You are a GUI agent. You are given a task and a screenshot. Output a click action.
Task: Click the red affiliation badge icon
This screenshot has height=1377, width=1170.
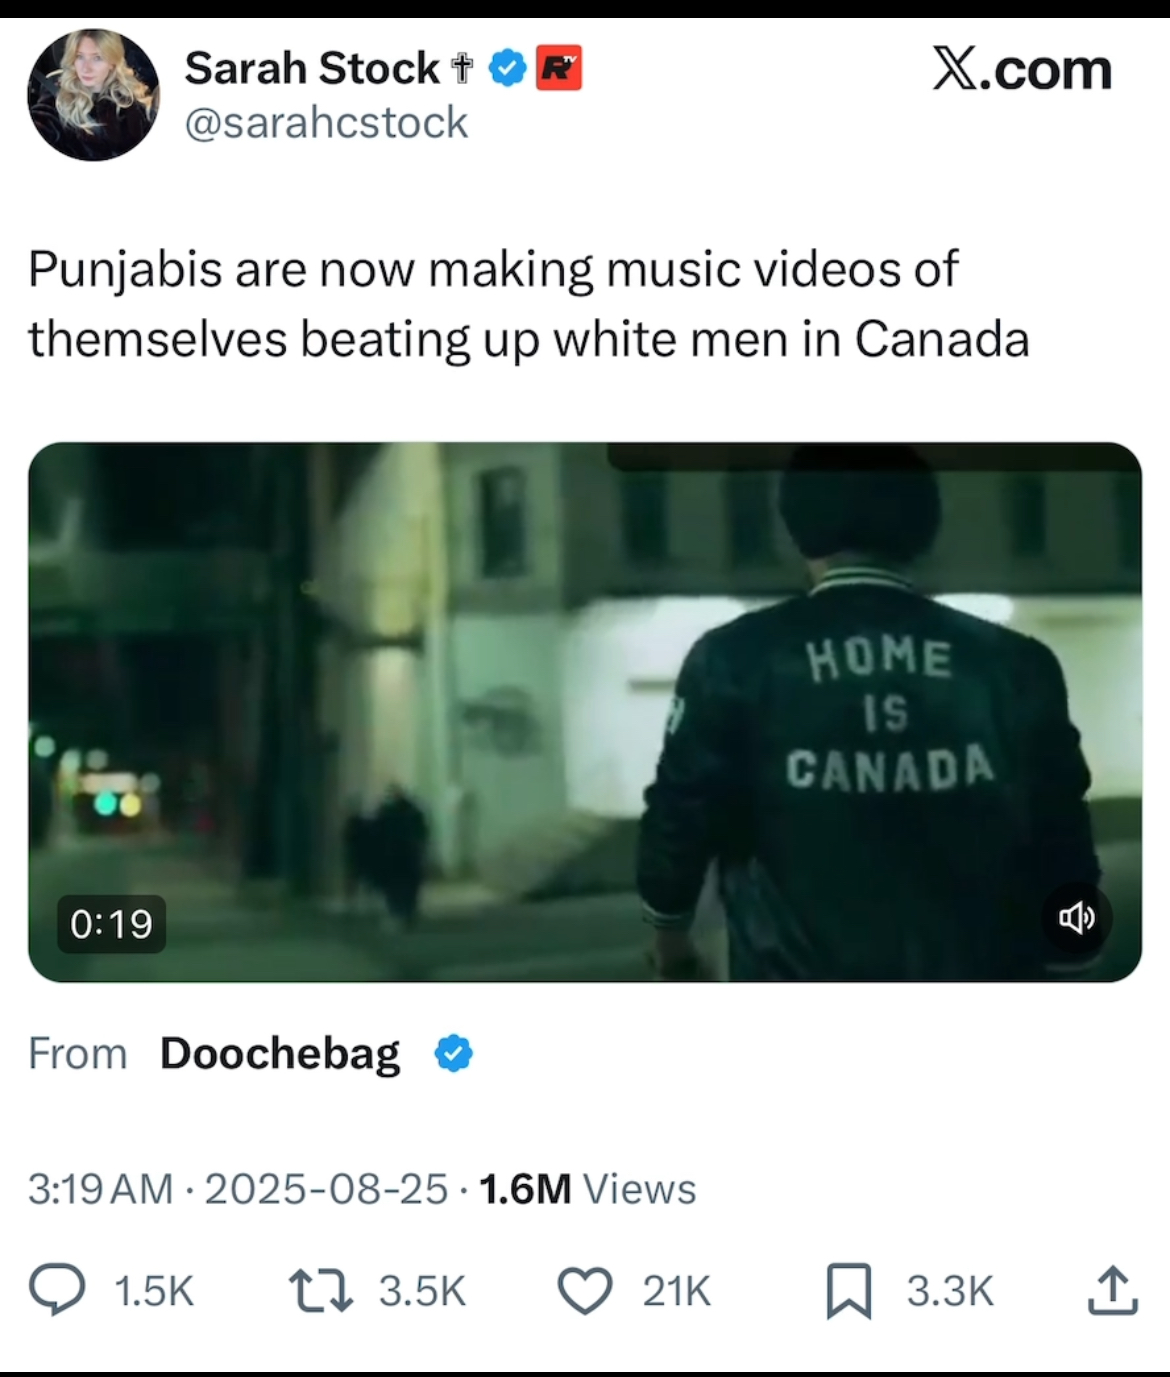pos(559,68)
